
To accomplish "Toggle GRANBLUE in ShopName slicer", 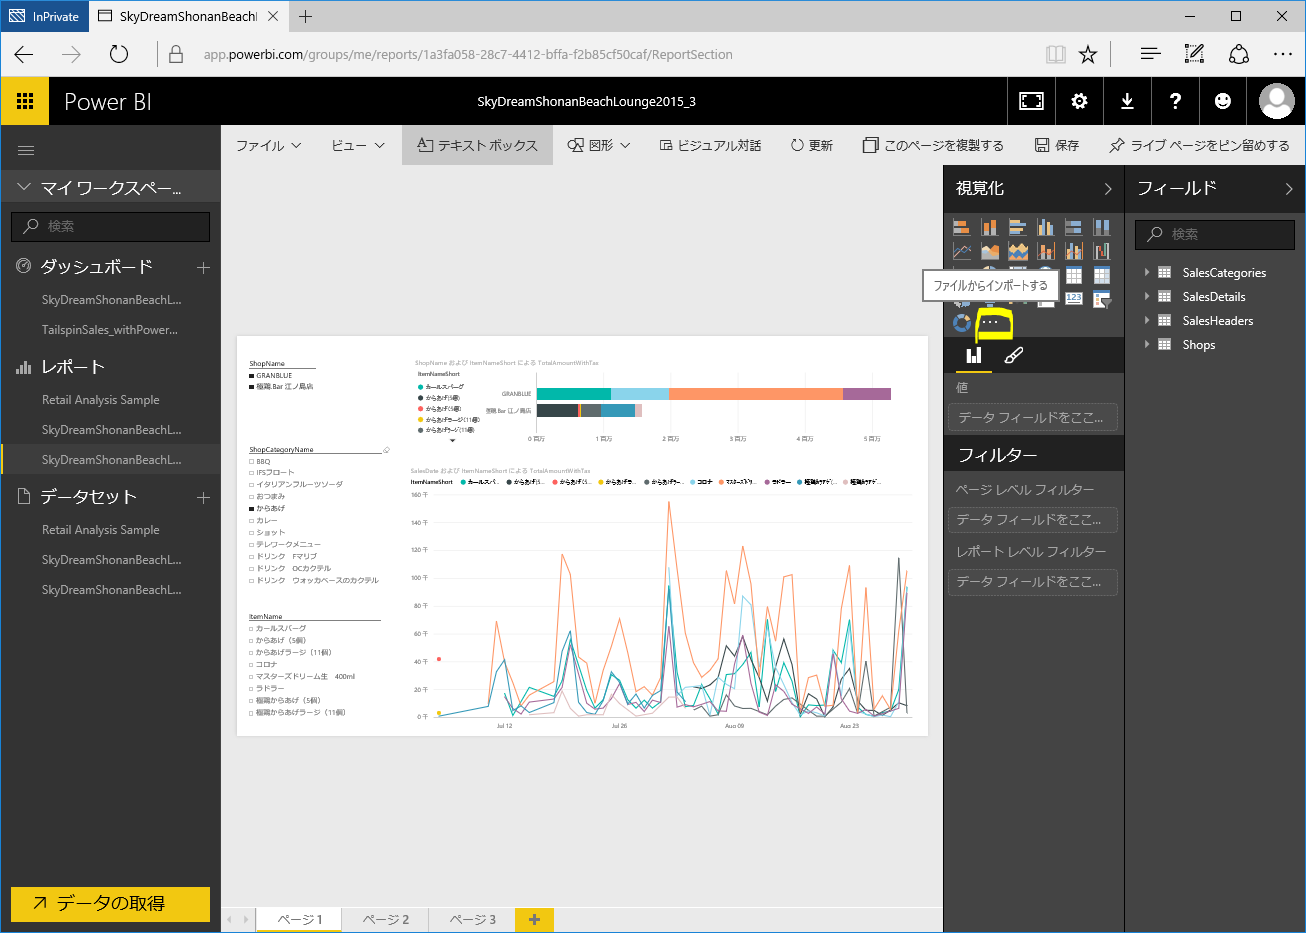I will 252,376.
